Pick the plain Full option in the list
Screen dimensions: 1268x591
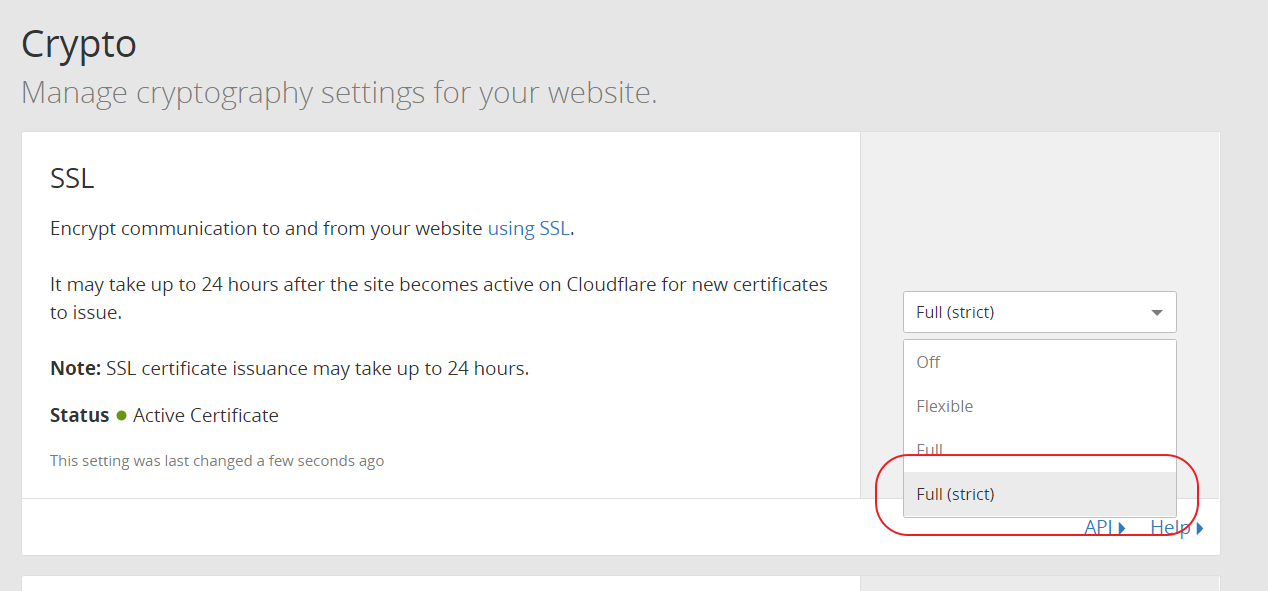coord(930,450)
